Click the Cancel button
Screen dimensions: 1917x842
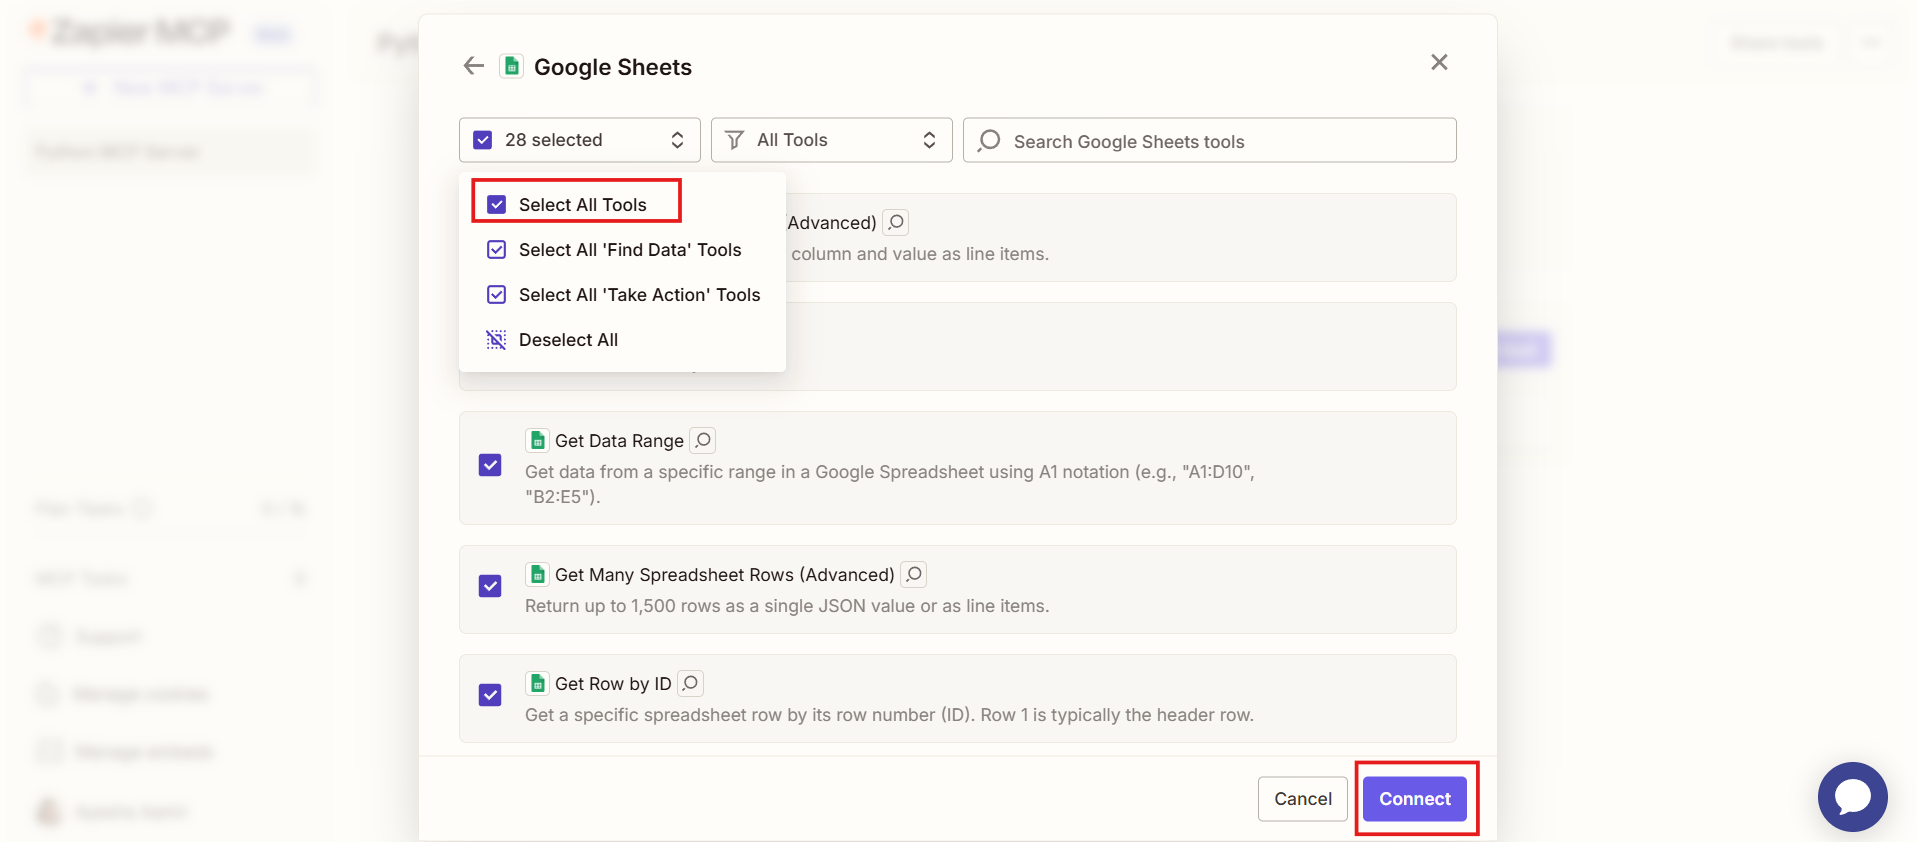pos(1302,799)
